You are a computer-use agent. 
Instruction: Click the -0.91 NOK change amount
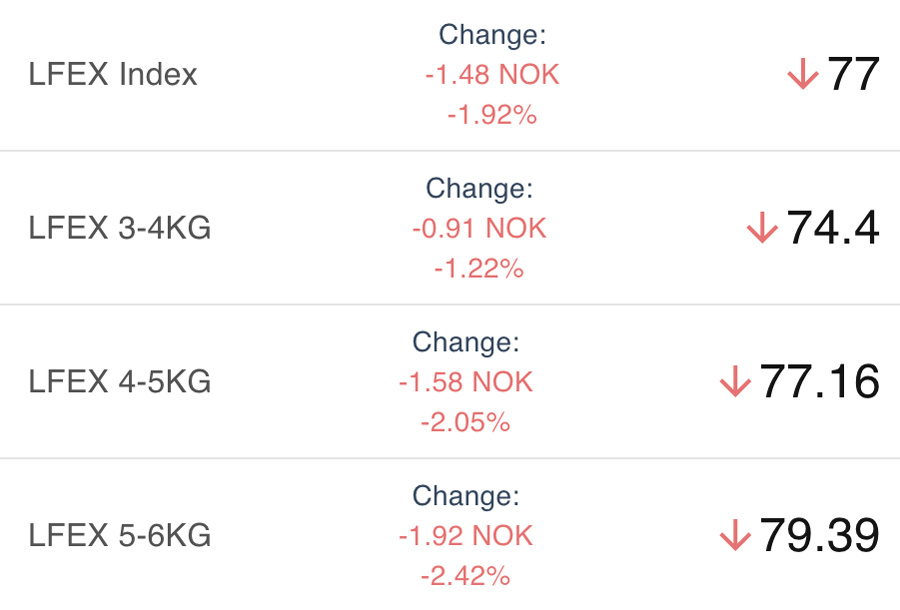(479, 229)
